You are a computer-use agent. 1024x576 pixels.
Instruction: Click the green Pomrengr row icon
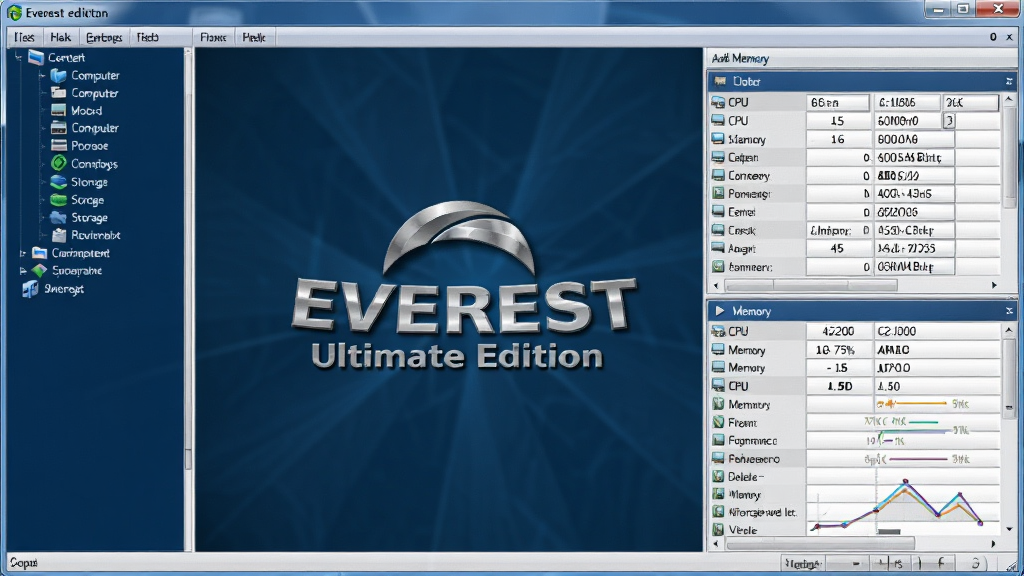(718, 193)
